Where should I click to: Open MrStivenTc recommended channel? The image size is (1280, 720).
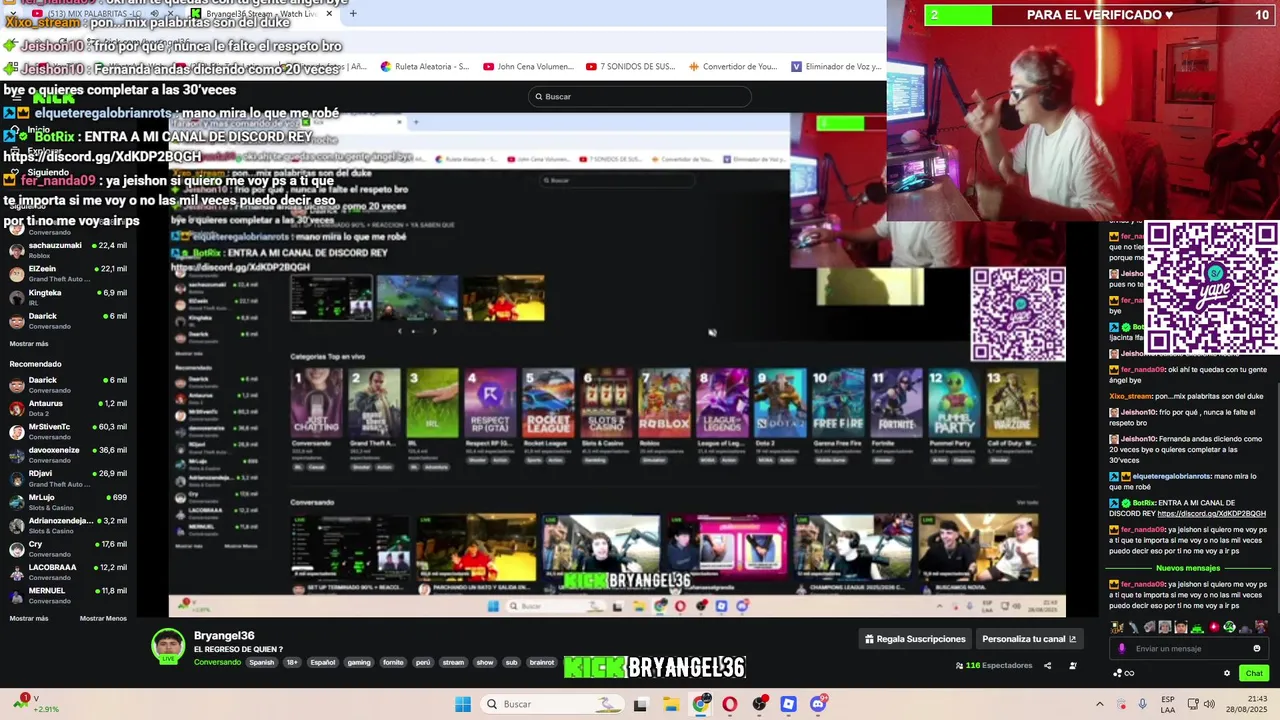click(x=70, y=431)
